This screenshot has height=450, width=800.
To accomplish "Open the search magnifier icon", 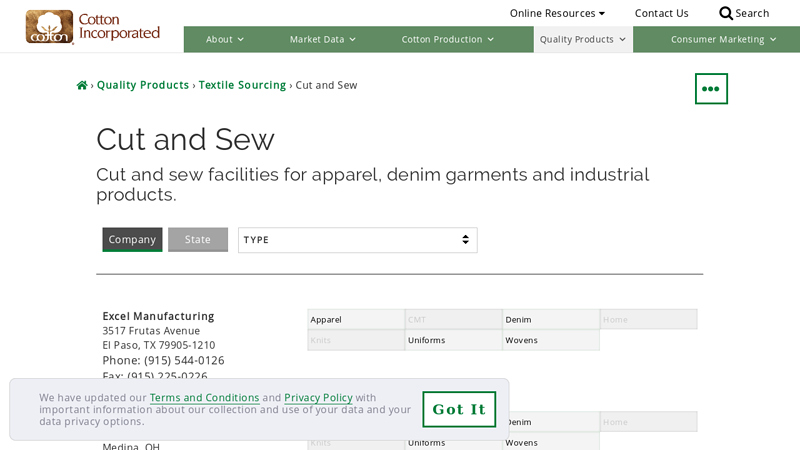I will click(x=726, y=13).
